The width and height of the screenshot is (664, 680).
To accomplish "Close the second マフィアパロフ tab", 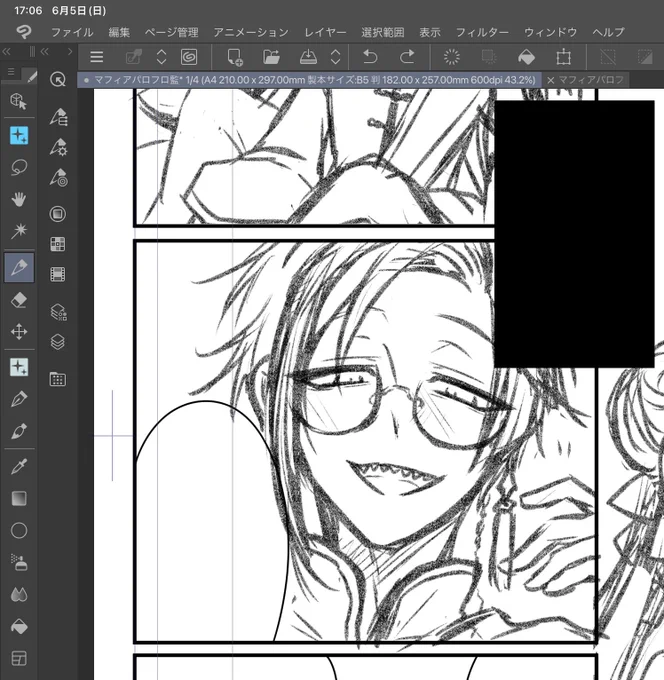I will (550, 80).
